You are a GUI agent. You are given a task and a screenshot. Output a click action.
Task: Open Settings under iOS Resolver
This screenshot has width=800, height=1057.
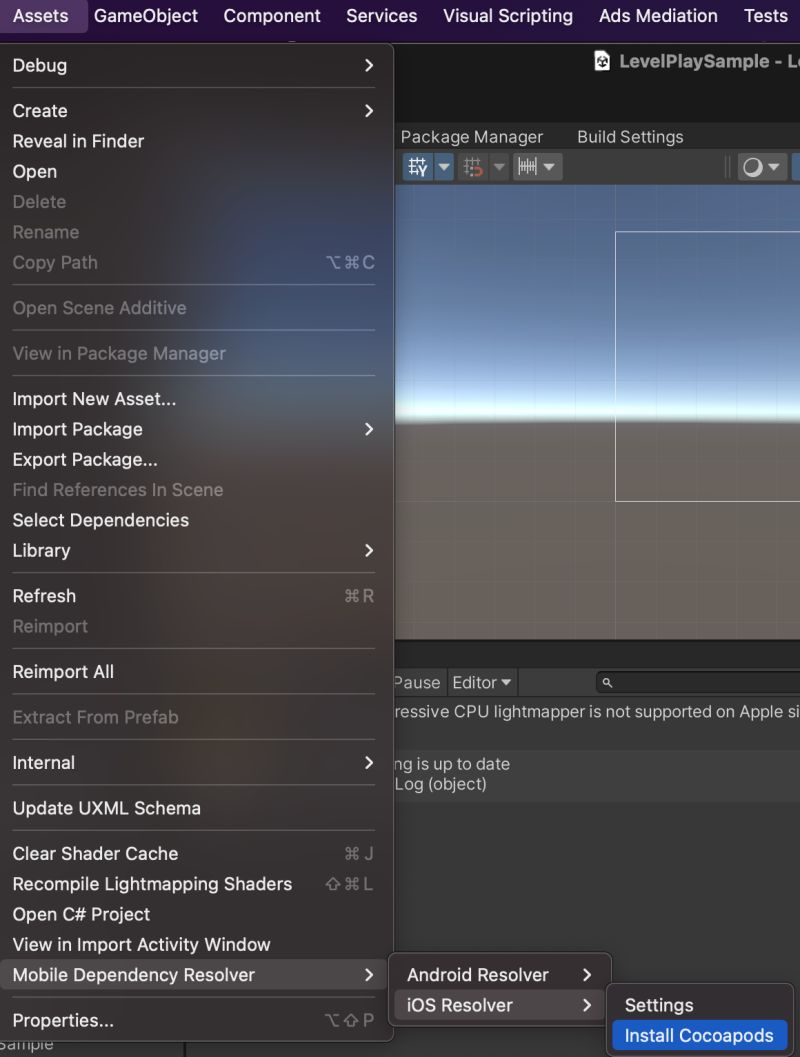pyautogui.click(x=658, y=1005)
